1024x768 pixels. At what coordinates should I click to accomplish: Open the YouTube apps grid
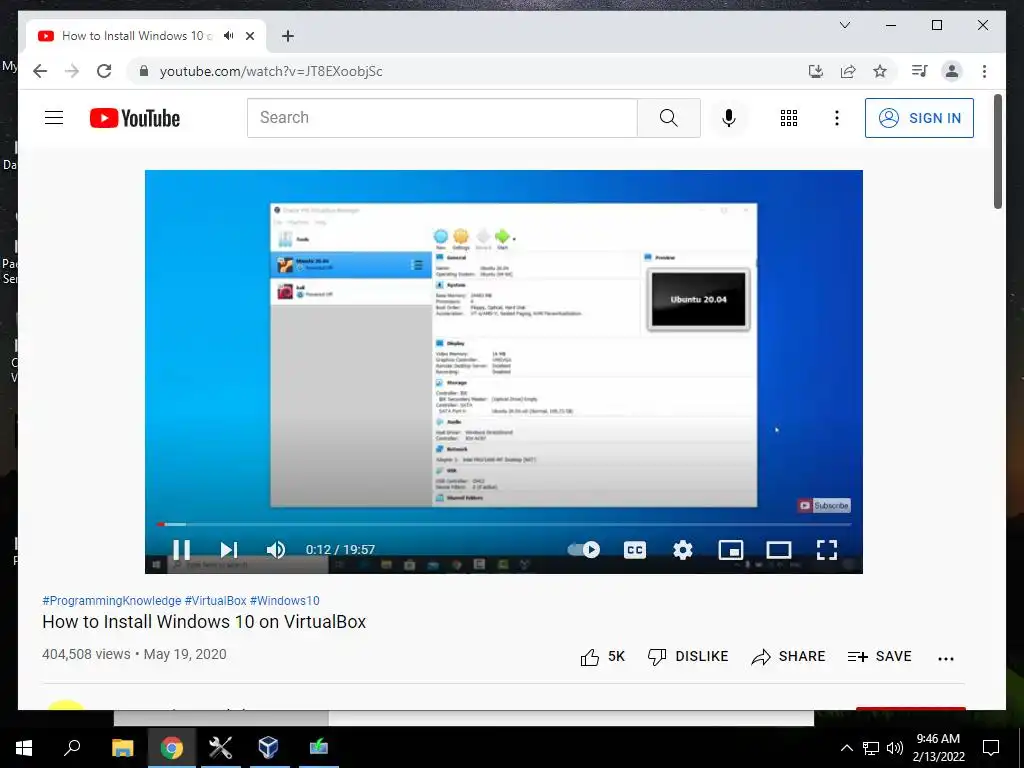click(789, 118)
